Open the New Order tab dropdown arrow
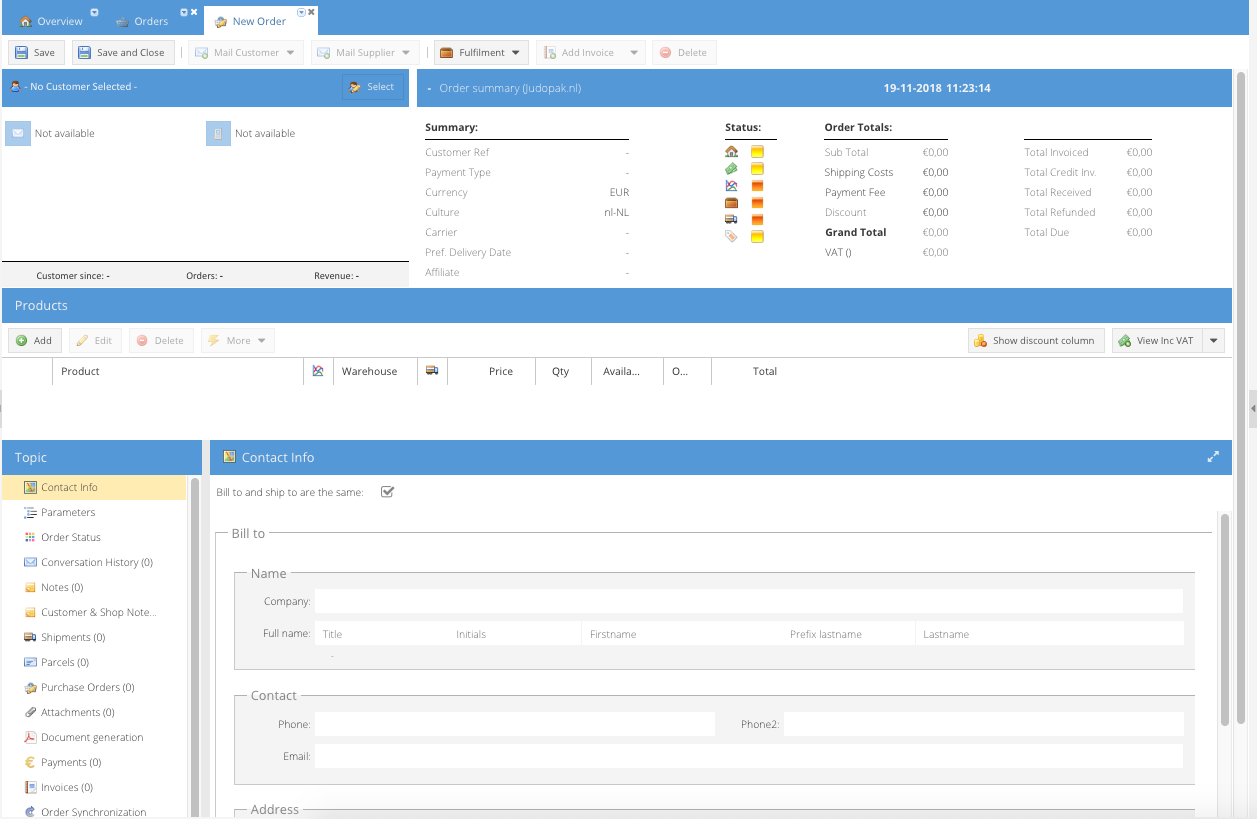 tap(302, 12)
